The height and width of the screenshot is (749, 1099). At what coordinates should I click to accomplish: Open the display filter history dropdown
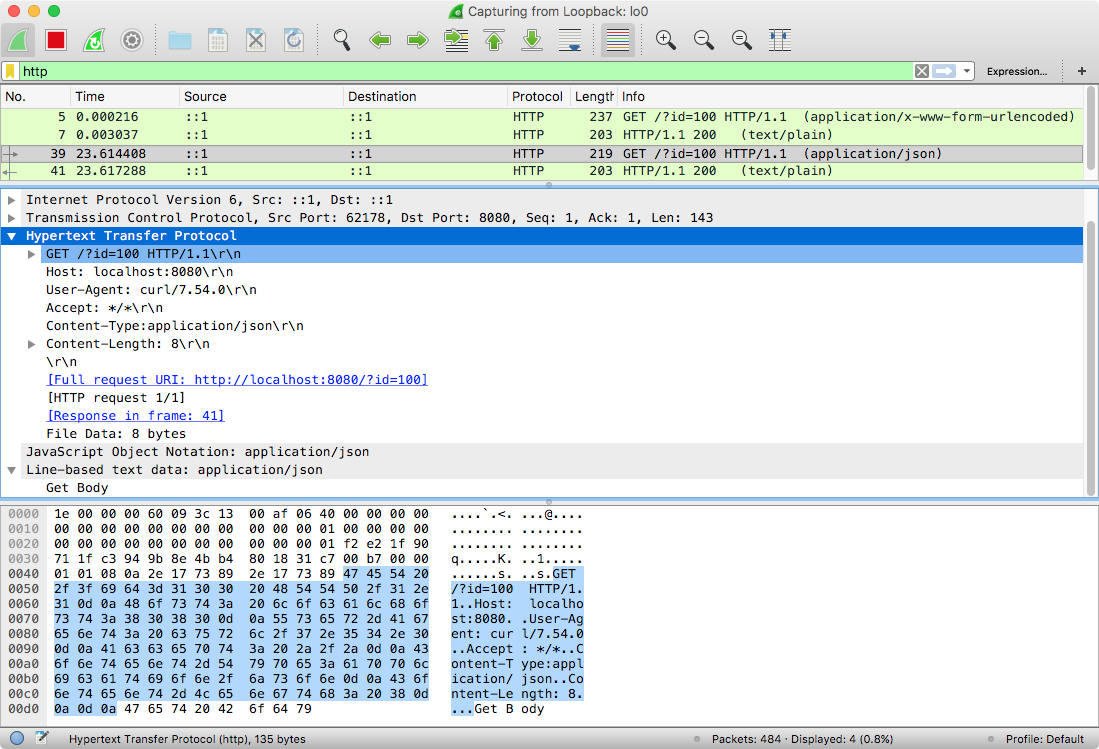(967, 71)
